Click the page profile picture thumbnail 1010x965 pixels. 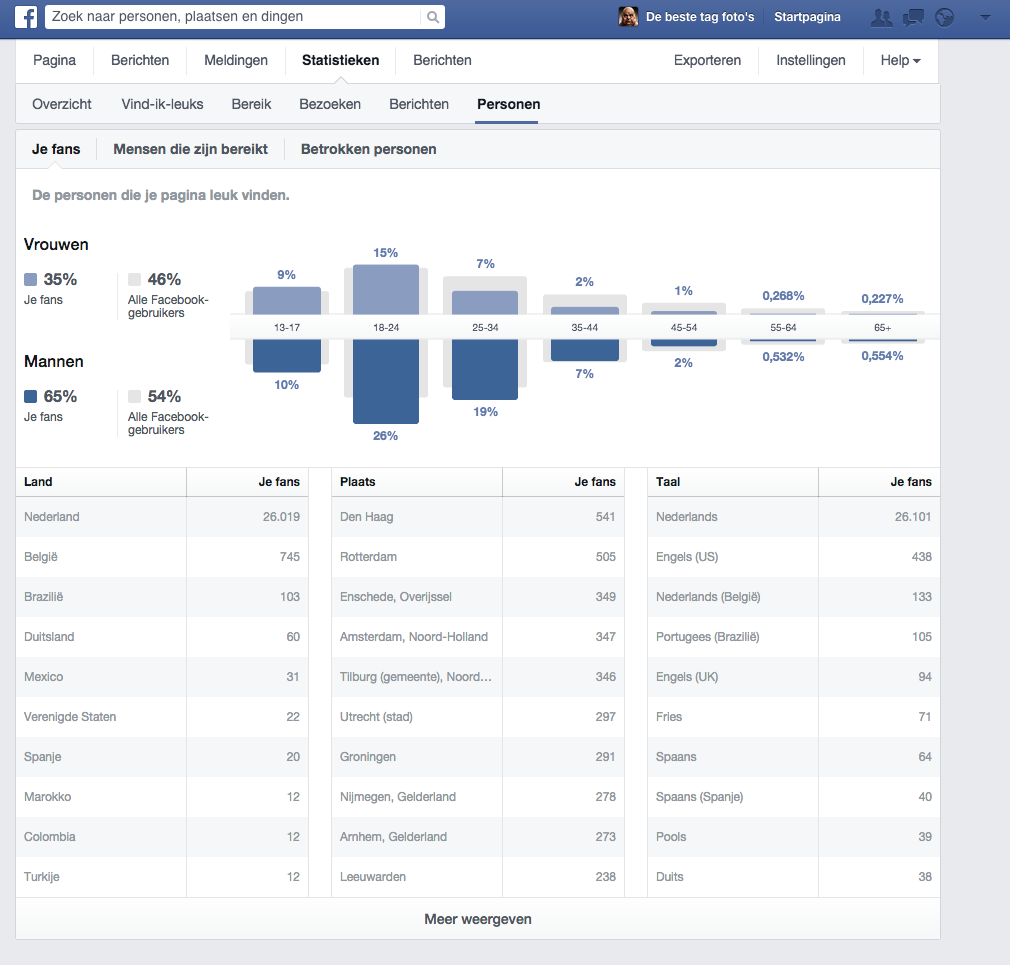[628, 17]
